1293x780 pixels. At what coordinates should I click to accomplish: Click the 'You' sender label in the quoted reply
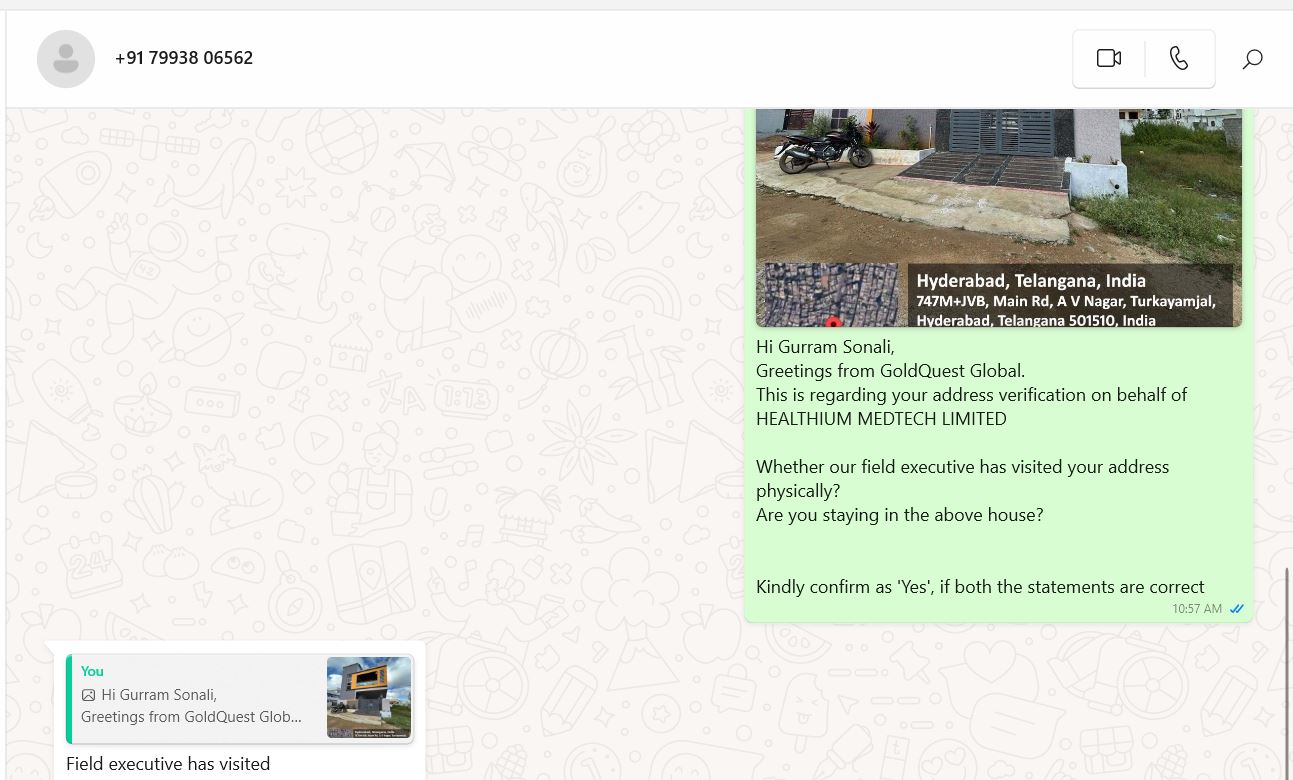click(x=92, y=671)
